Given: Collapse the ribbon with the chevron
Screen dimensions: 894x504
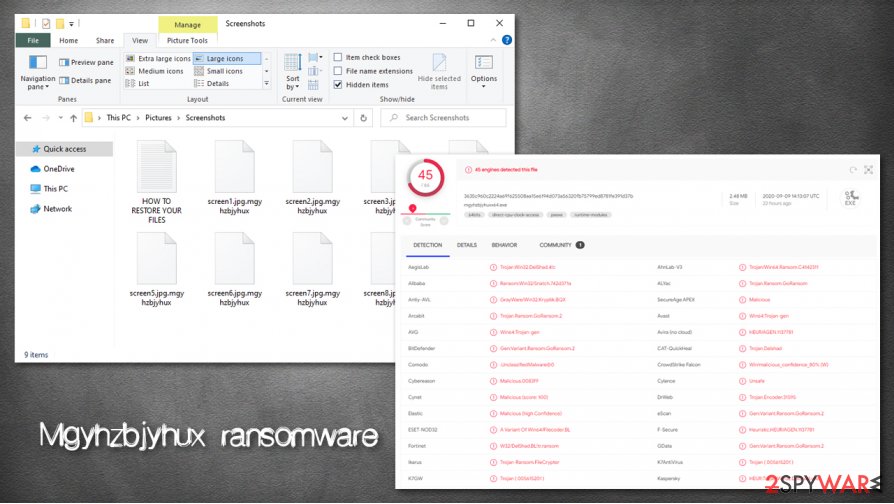Looking at the screenshot, I should tap(493, 40).
